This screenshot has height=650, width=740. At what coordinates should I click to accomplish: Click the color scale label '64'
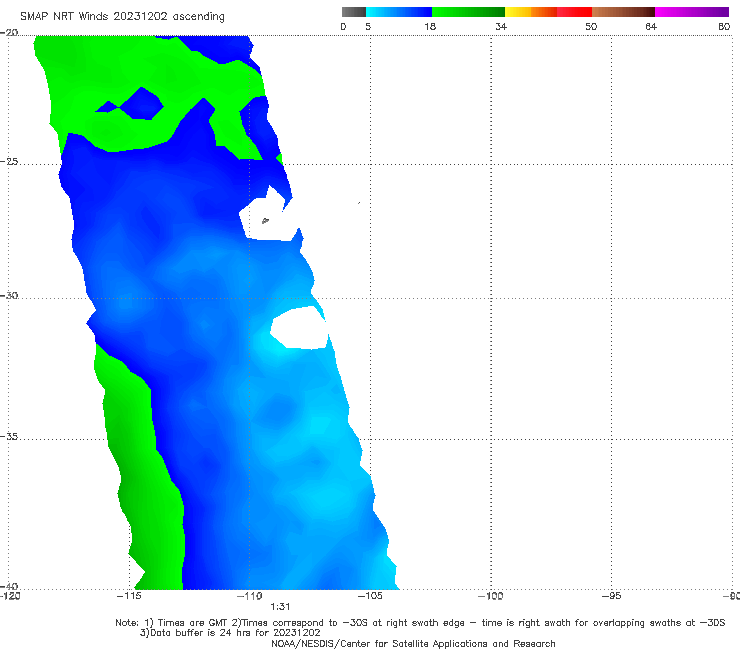pos(651,26)
